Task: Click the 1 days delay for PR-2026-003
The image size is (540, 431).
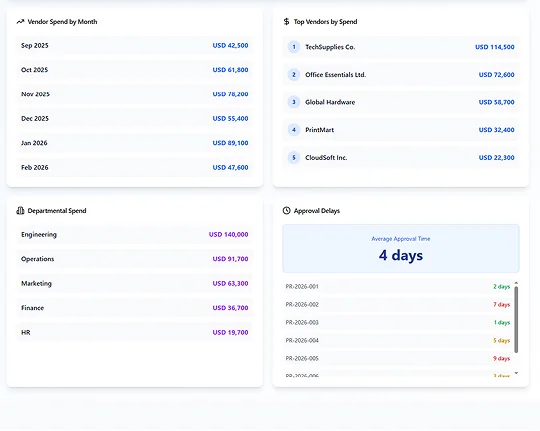Action: click(502, 322)
